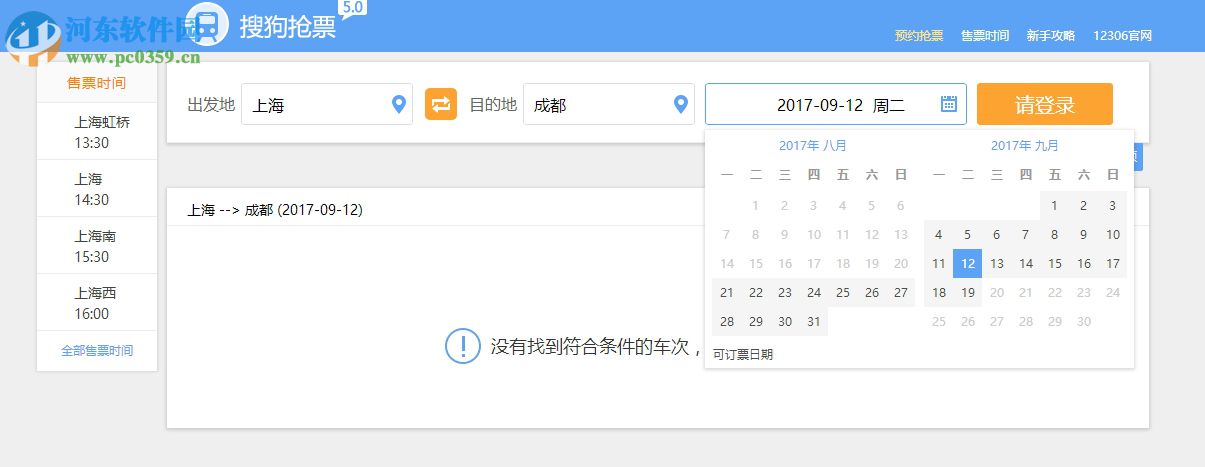Pick August 29 in the calendar
The height and width of the screenshot is (467, 1205).
point(756,322)
